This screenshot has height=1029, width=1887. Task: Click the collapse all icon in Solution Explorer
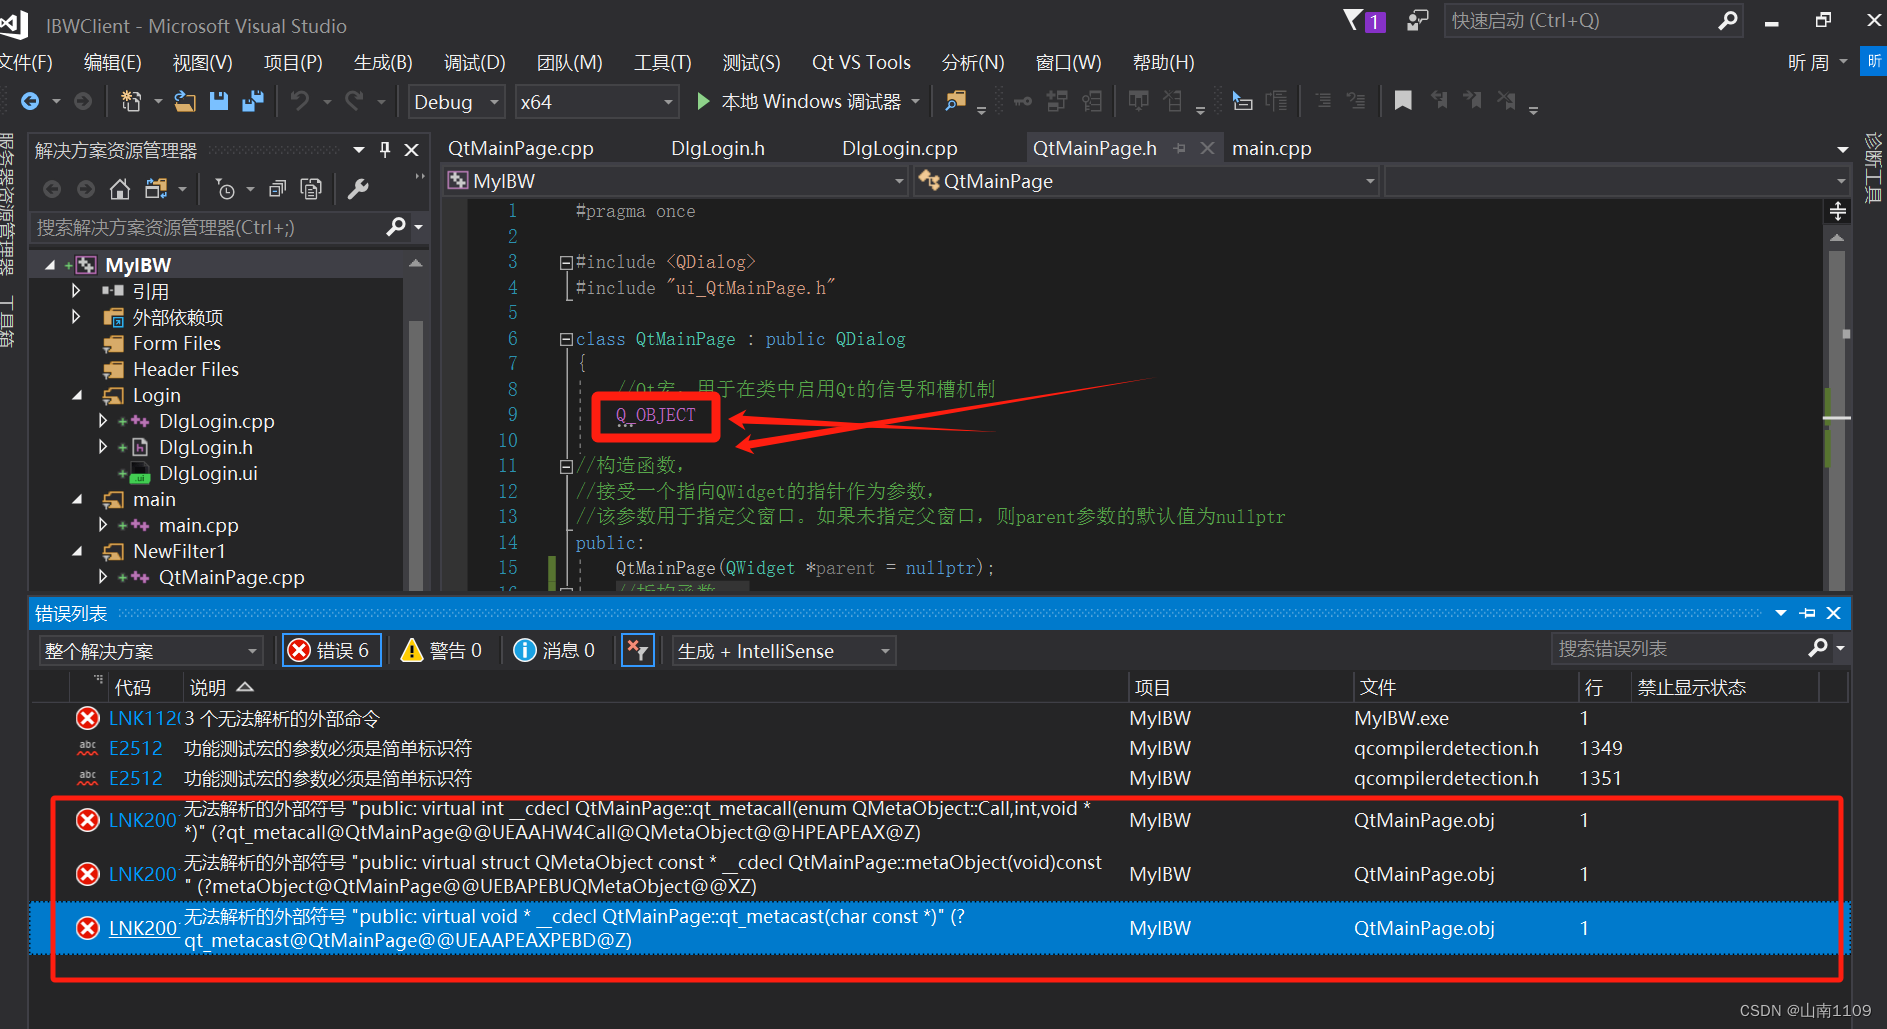(278, 189)
